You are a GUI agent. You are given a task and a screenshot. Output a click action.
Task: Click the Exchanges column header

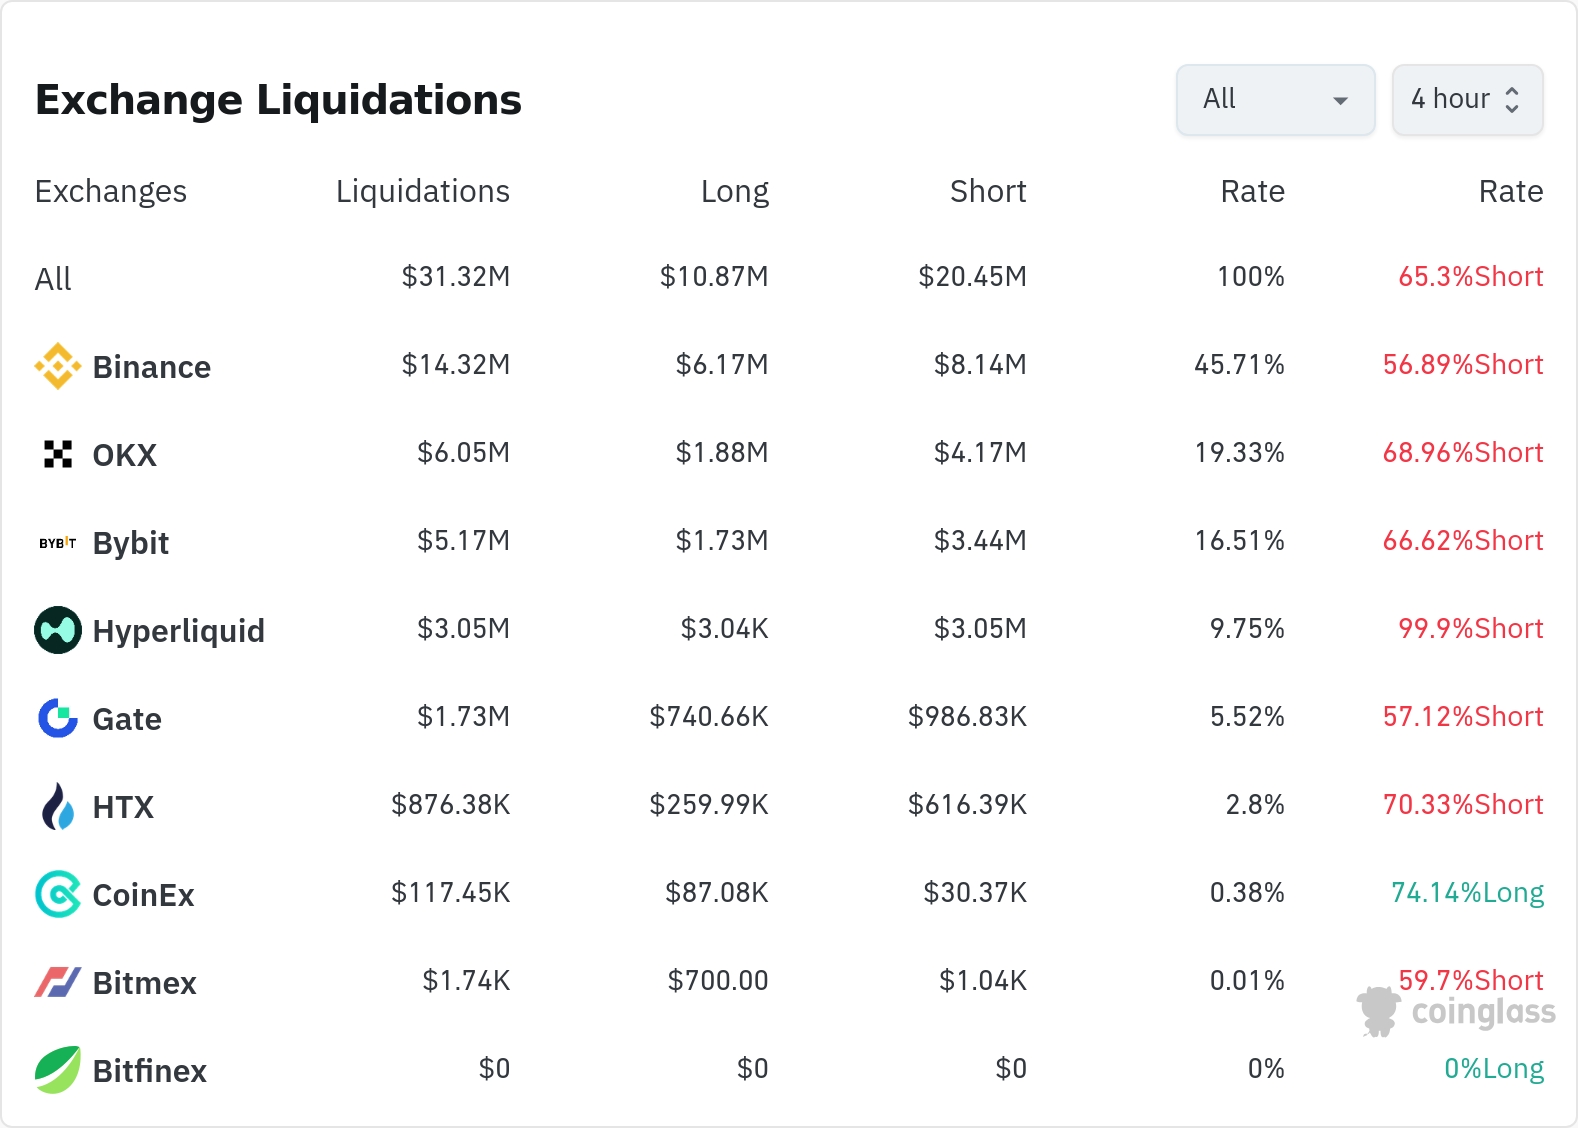click(x=111, y=191)
